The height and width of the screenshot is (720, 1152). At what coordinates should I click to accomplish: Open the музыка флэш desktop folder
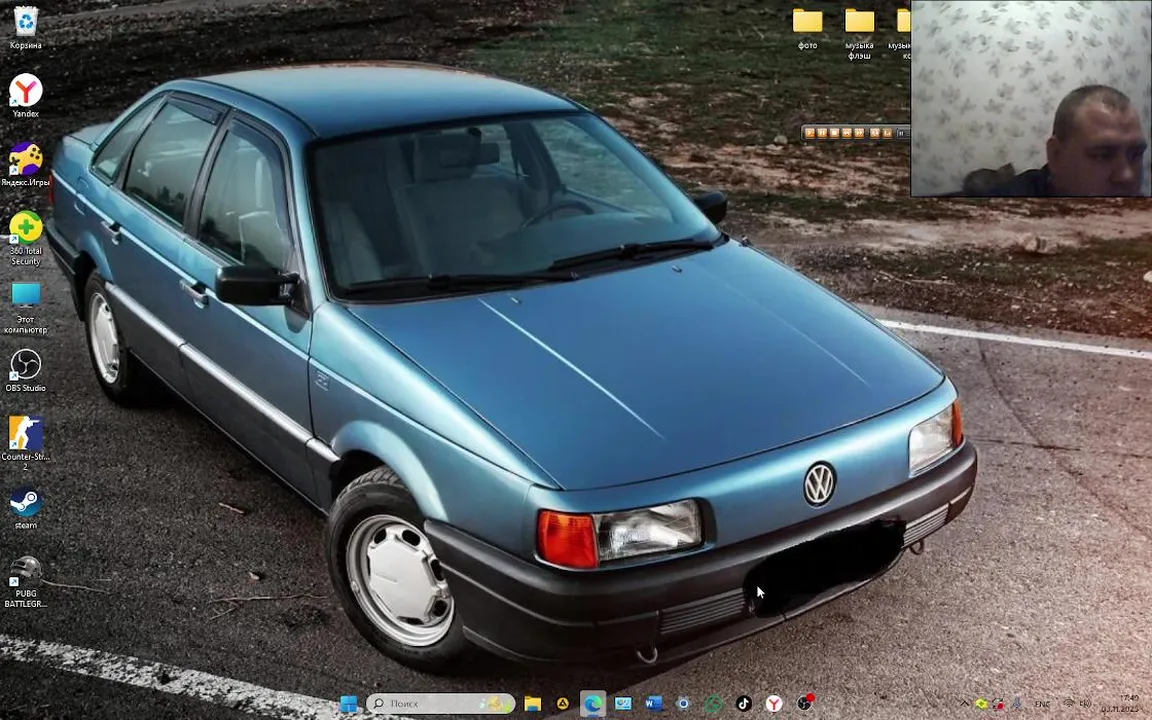[x=860, y=33]
